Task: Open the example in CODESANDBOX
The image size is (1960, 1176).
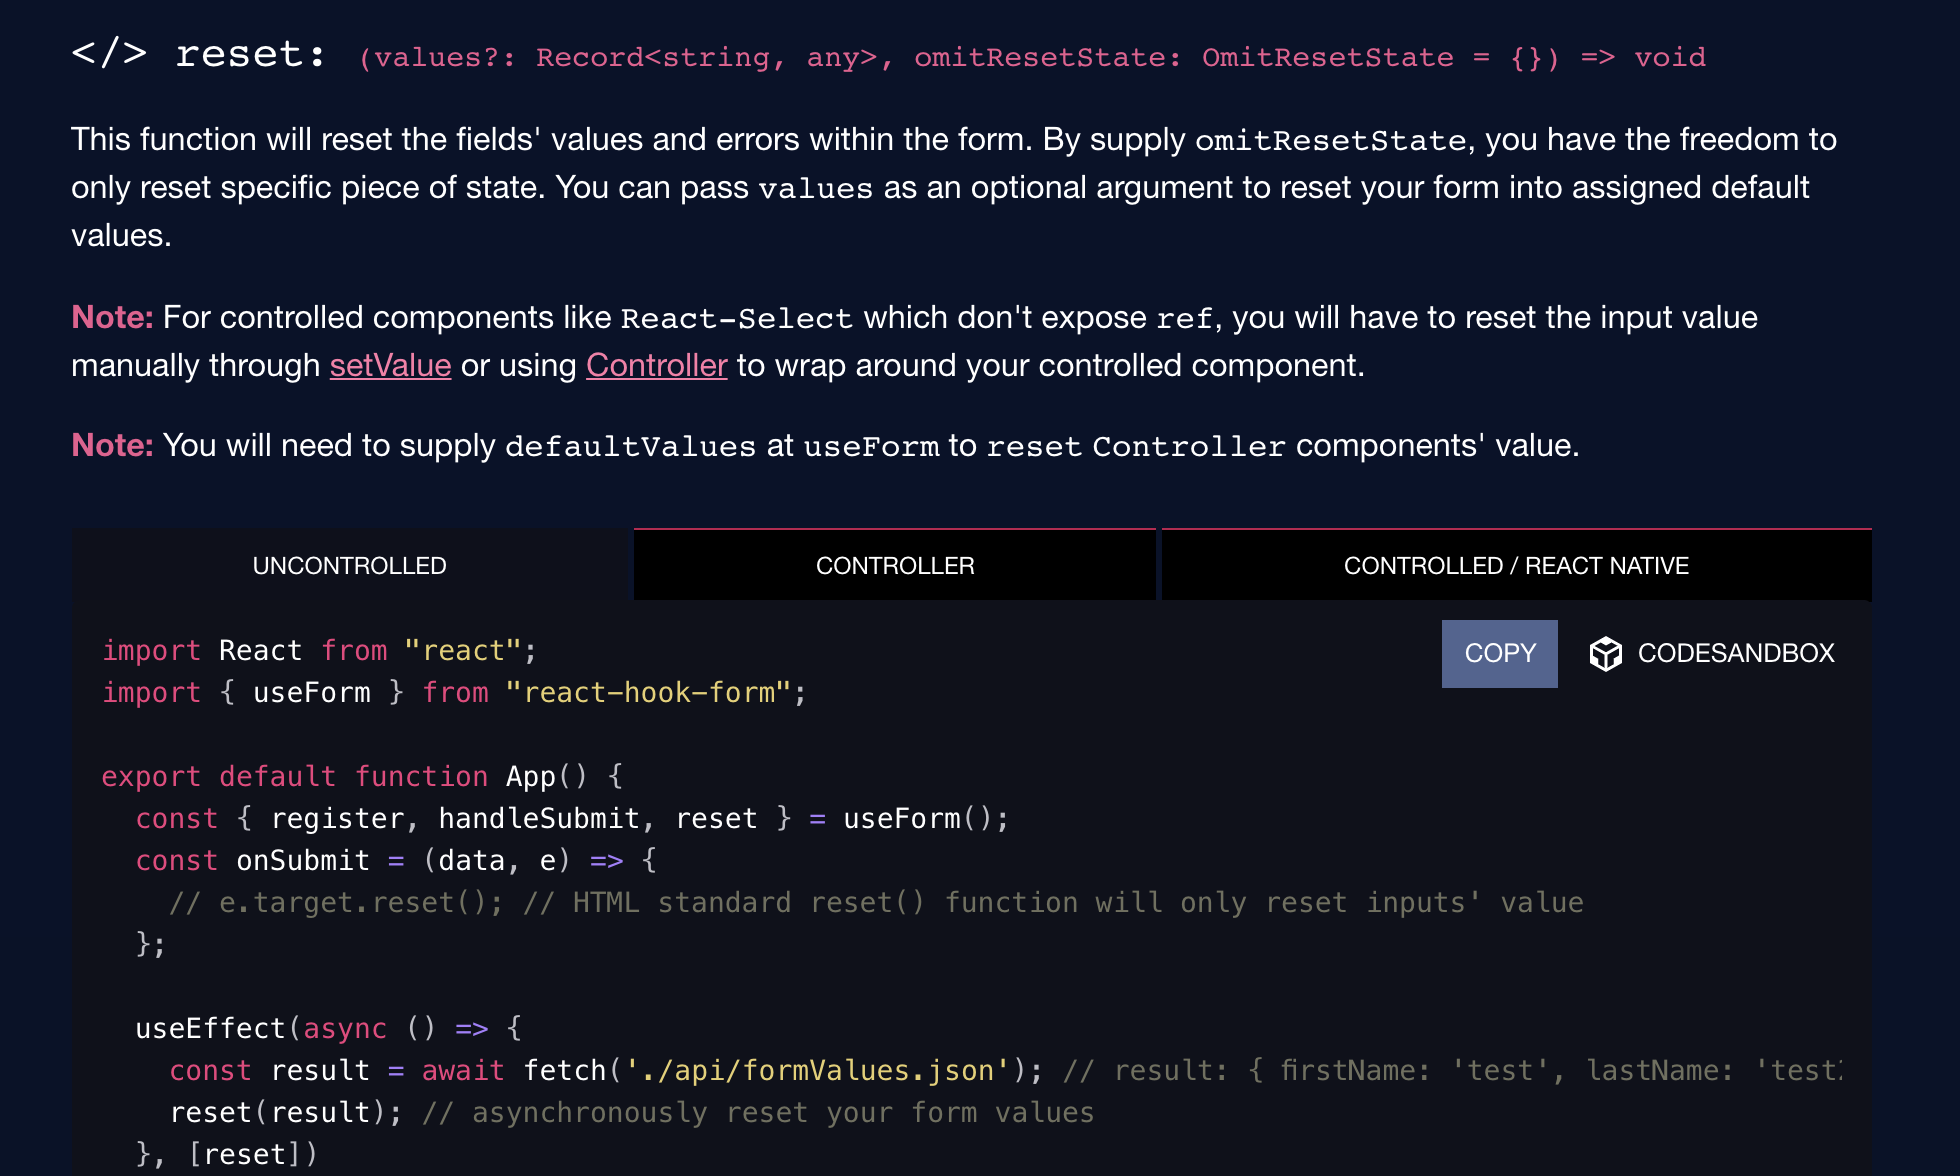Action: pyautogui.click(x=1735, y=653)
